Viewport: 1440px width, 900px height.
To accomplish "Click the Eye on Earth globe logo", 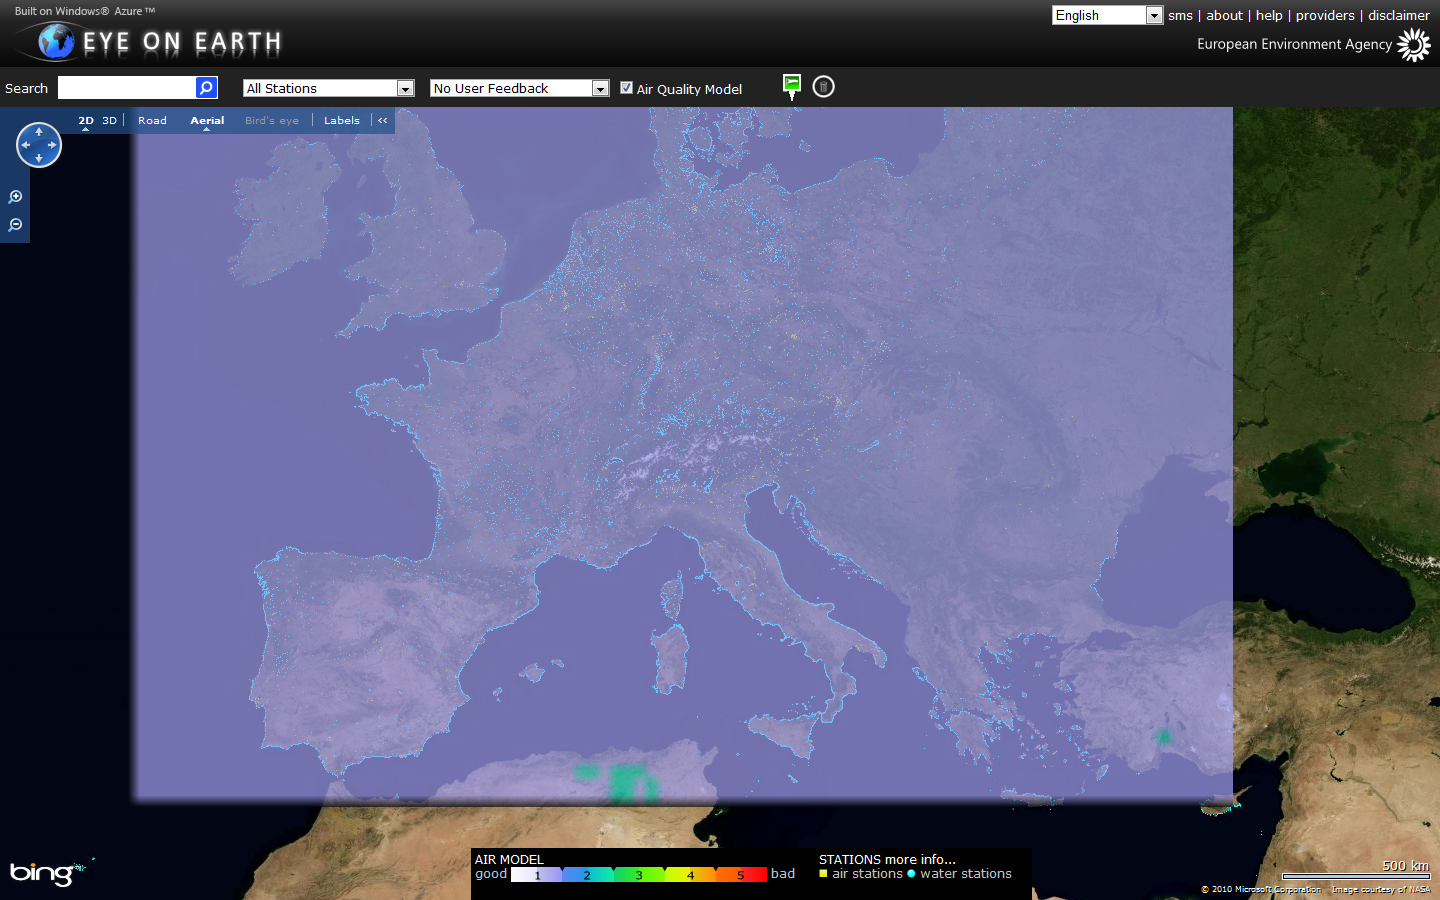I will [x=56, y=41].
